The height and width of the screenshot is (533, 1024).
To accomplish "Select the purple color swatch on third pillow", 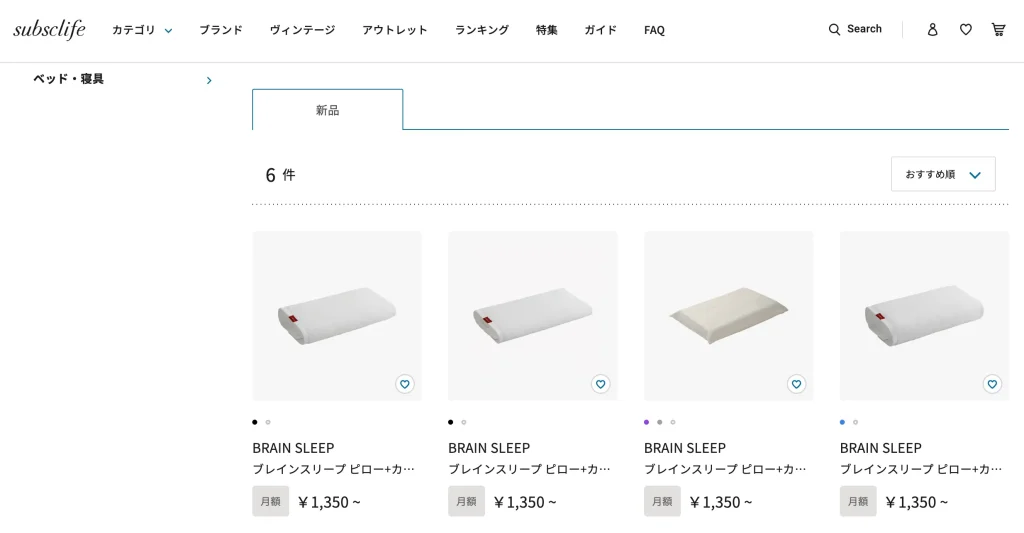I will (x=647, y=422).
